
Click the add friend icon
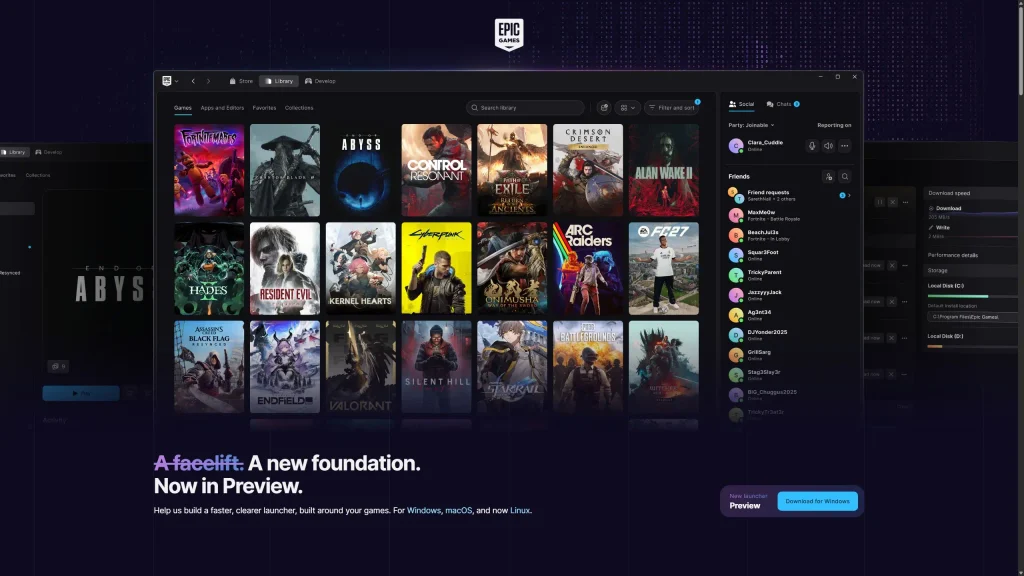click(x=828, y=176)
